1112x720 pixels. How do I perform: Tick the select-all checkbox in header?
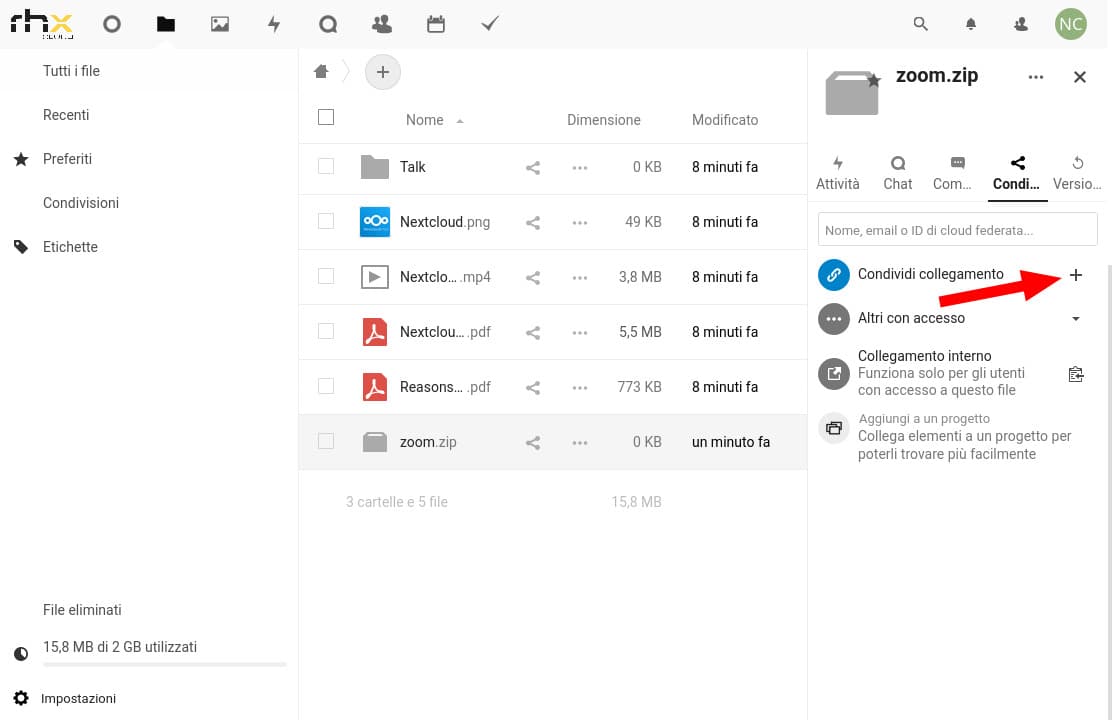(326, 117)
